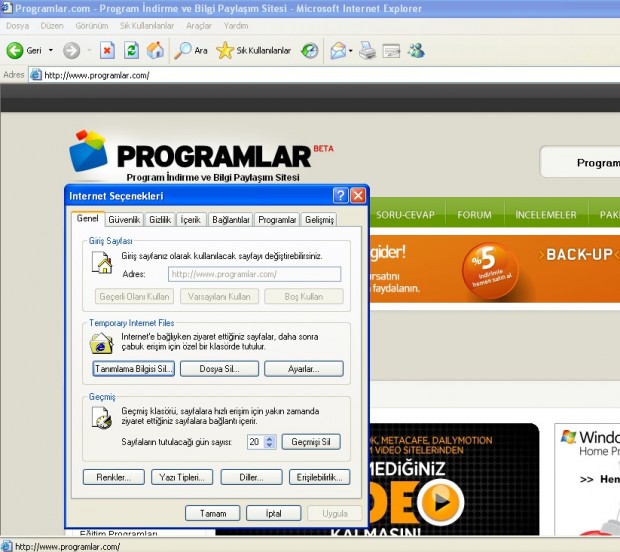Click the day count field showing 20
The height and width of the screenshot is (552, 620).
(255, 442)
